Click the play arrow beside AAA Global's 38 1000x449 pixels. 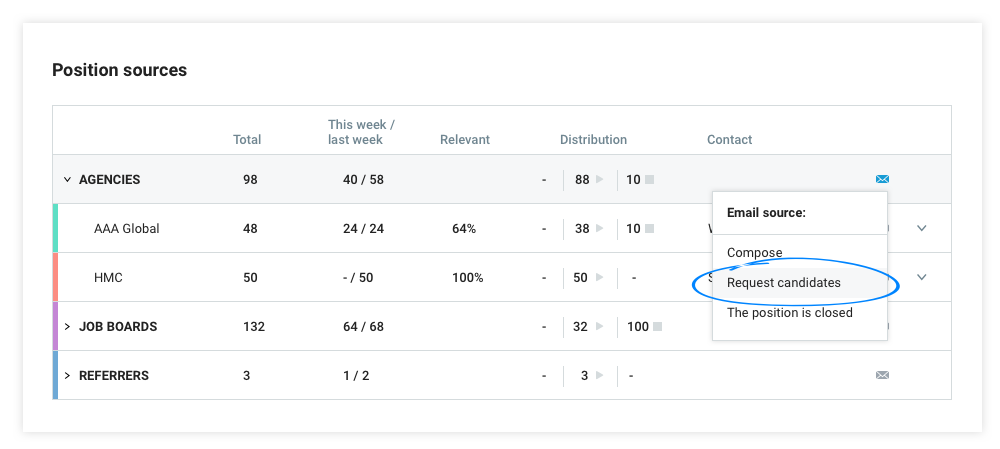[600, 229]
